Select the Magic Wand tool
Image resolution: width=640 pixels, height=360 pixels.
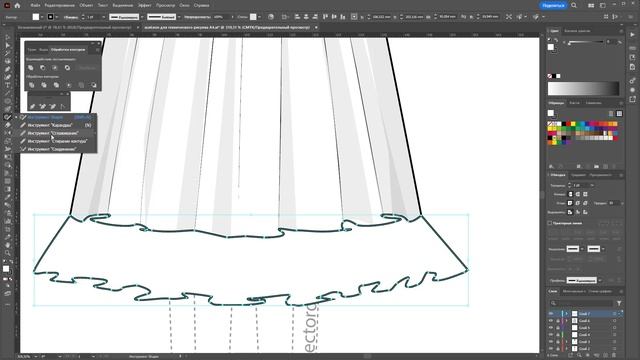tap(7, 53)
